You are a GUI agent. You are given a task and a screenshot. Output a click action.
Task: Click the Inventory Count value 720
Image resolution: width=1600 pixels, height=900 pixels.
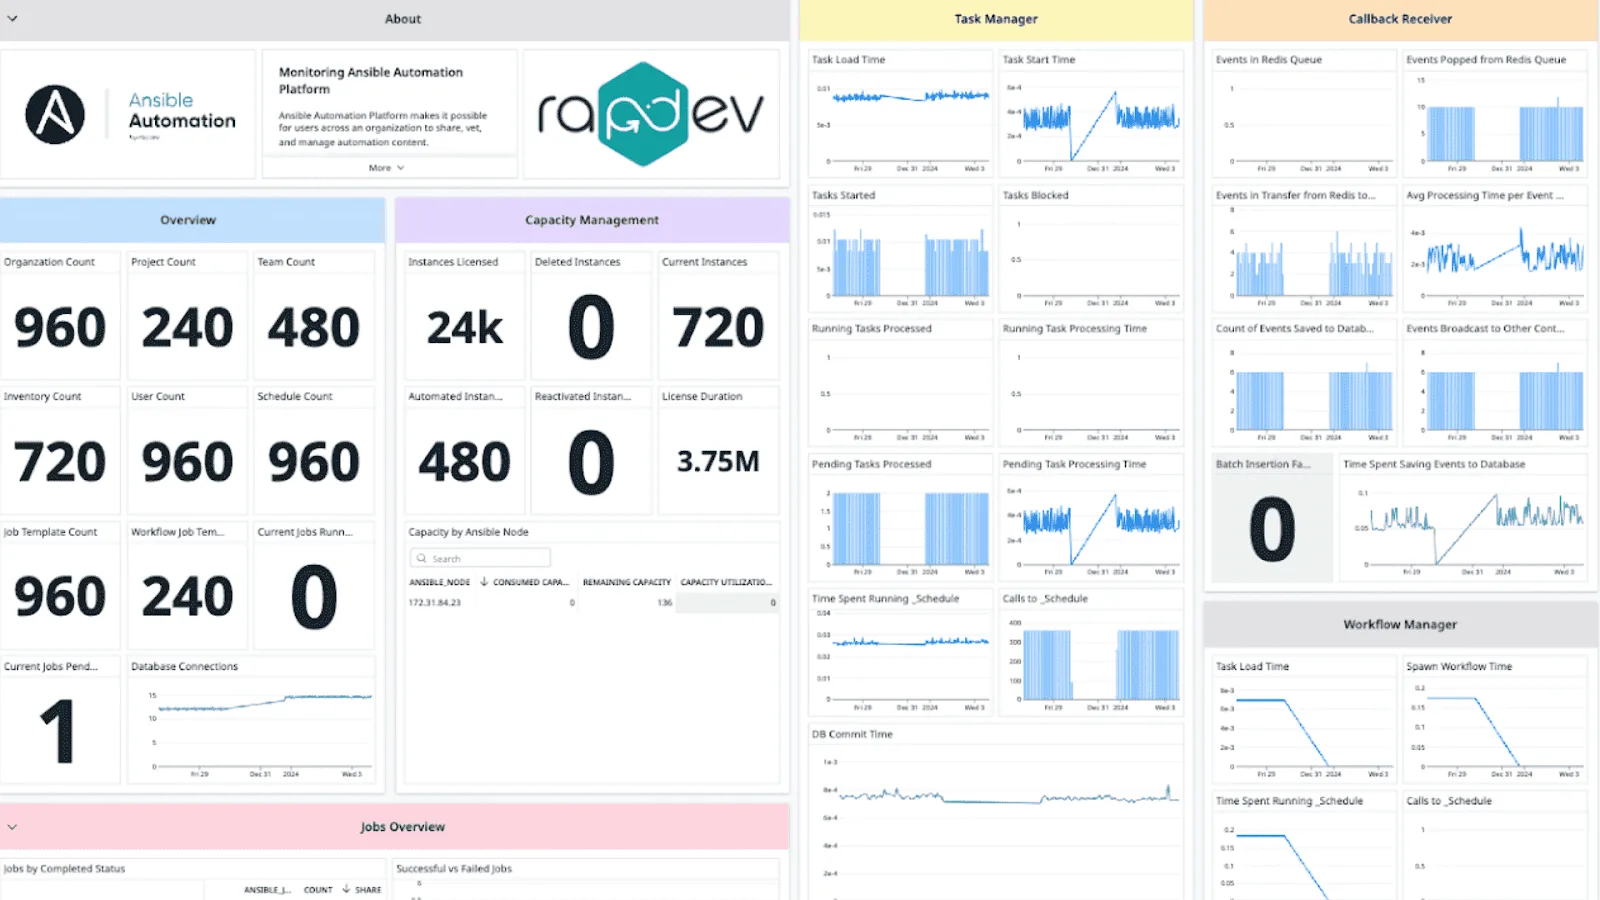click(x=60, y=462)
